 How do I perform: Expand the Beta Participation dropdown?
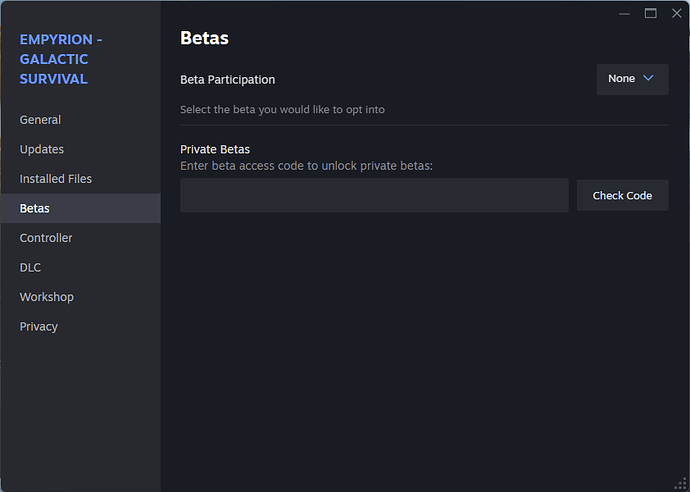(x=632, y=79)
